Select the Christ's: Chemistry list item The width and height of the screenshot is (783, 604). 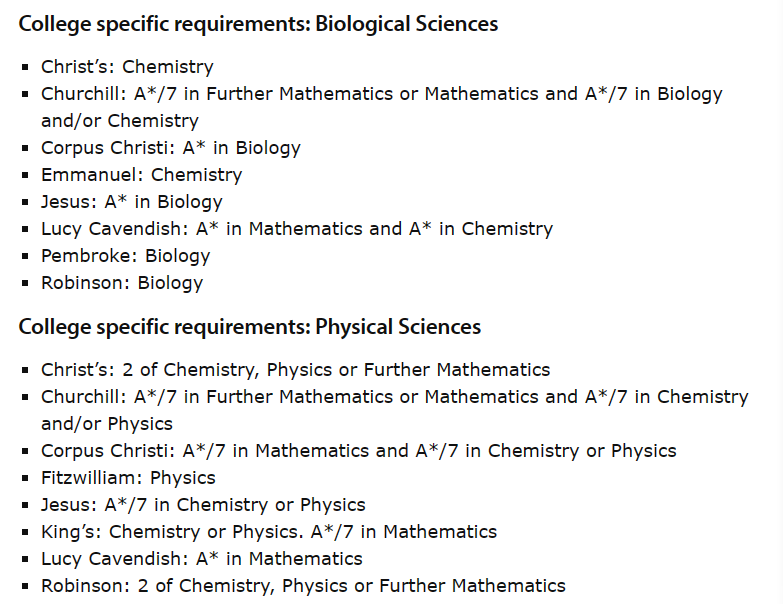tap(127, 67)
